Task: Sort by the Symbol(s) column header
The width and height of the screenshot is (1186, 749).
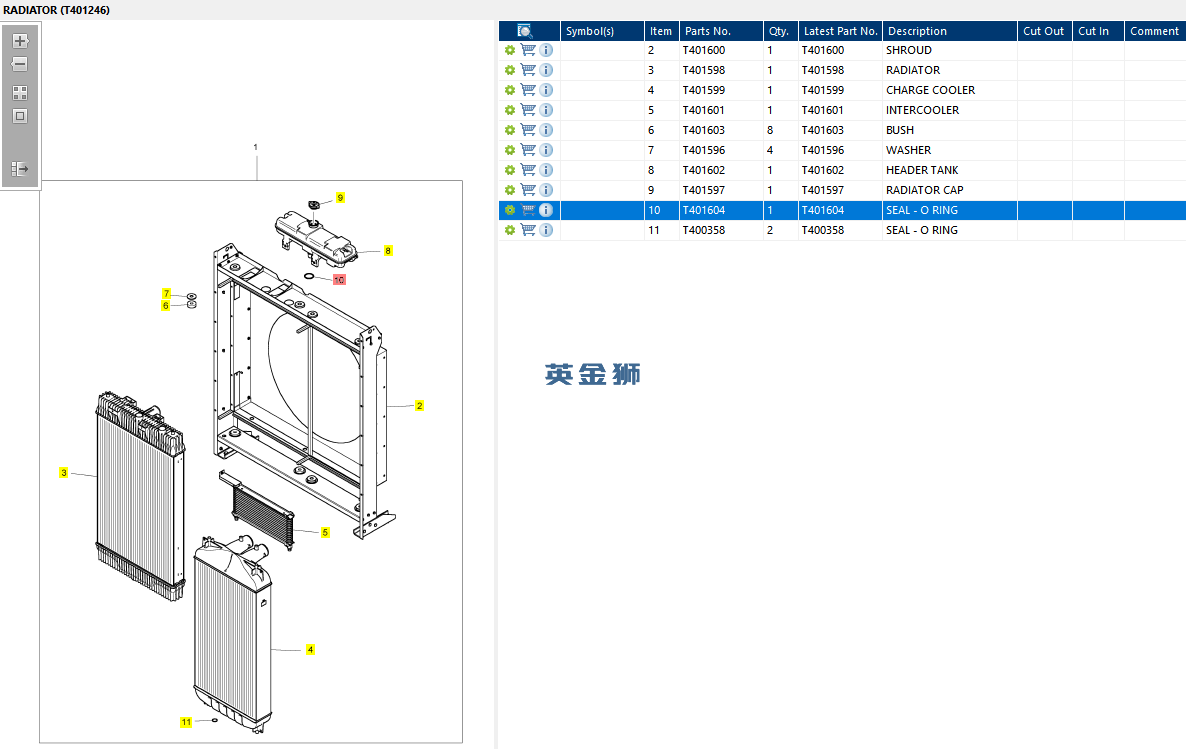Action: coord(601,31)
